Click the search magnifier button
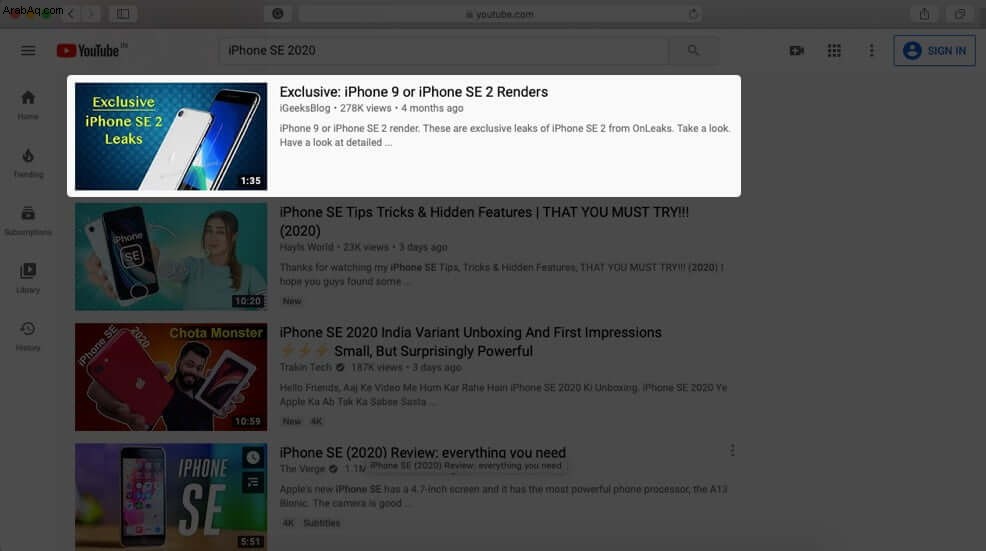986x551 pixels. click(x=693, y=50)
